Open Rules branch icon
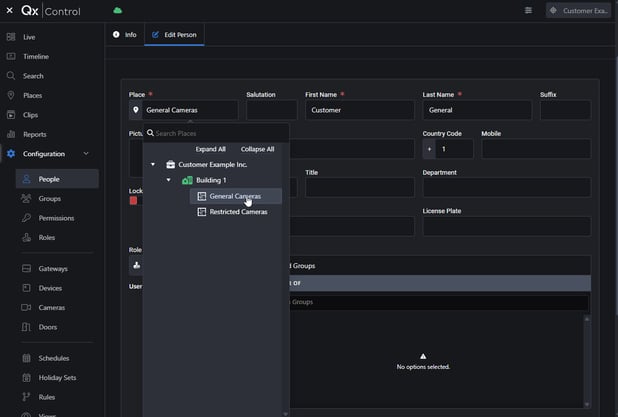 coord(26,397)
